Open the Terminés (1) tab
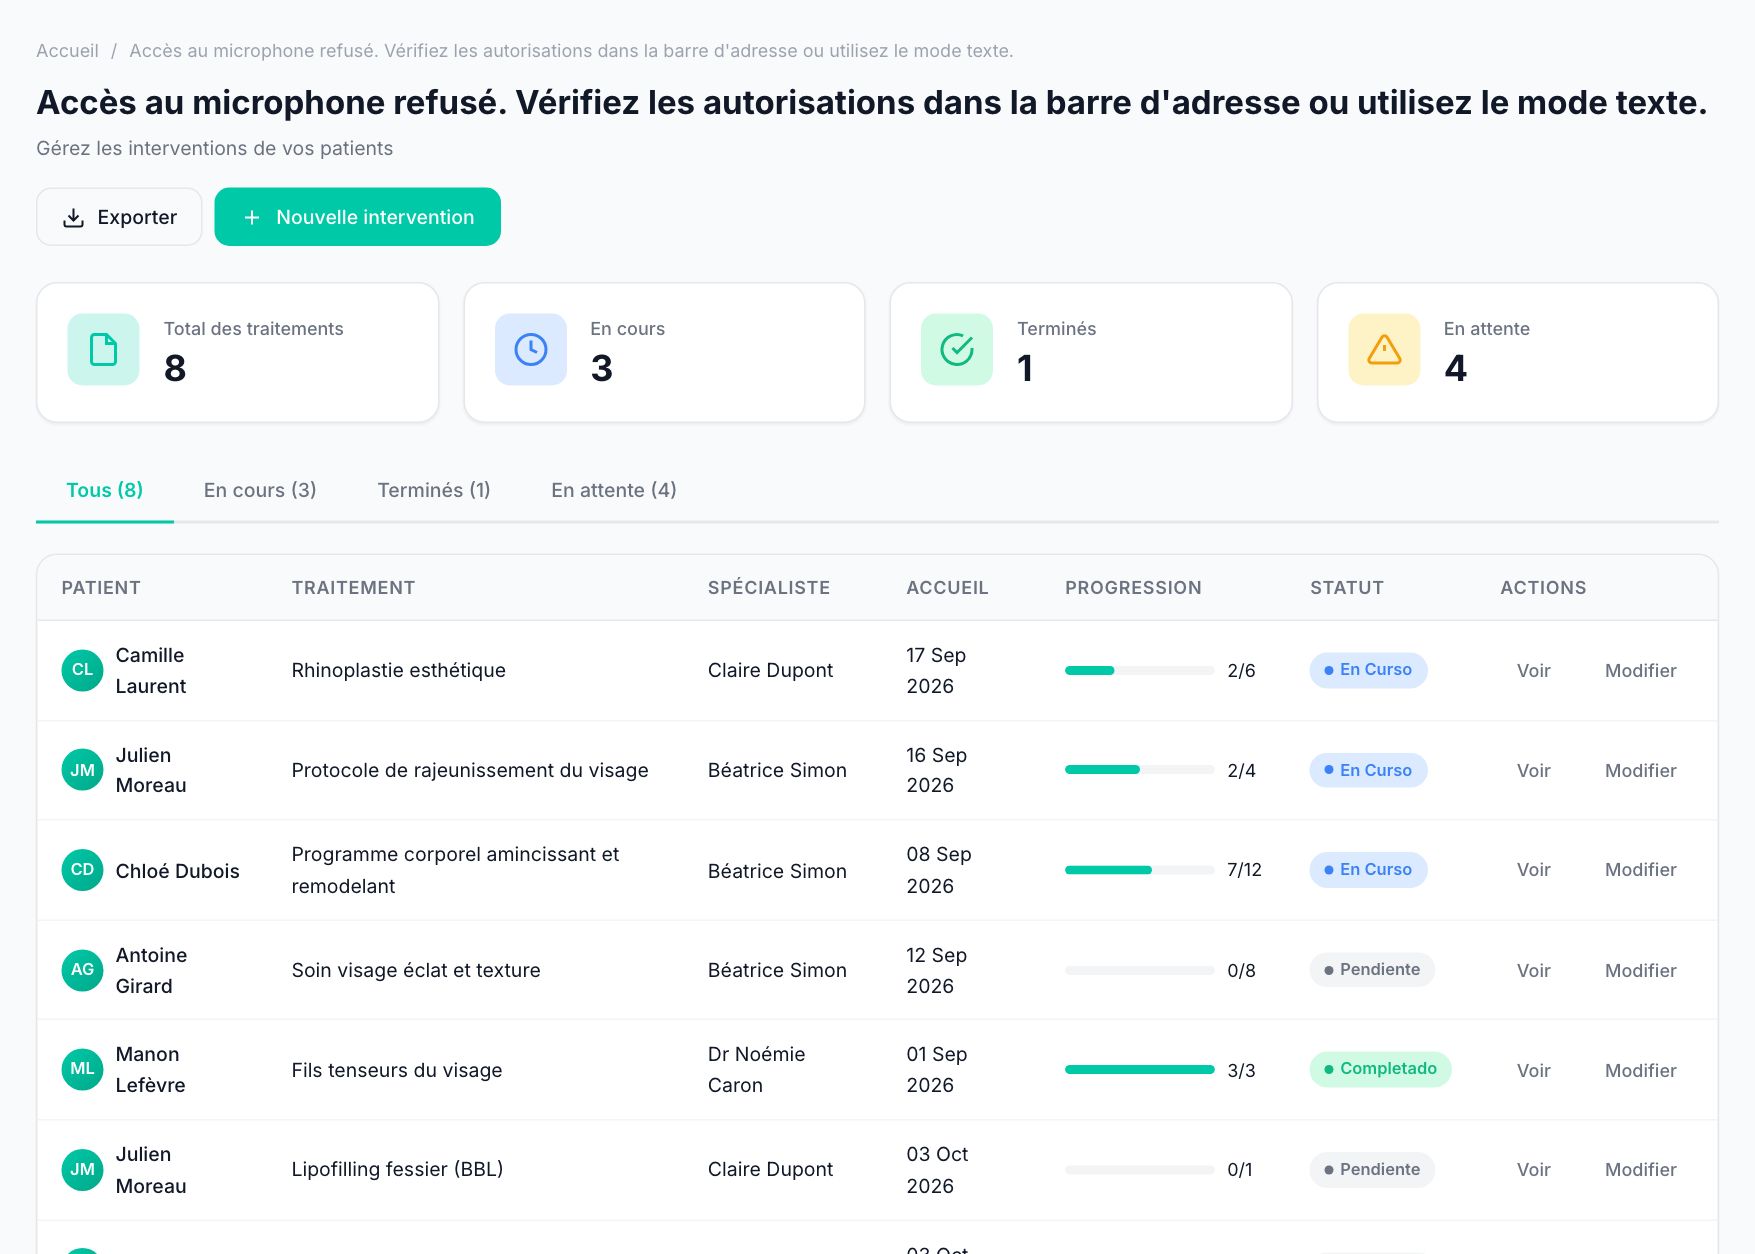The height and width of the screenshot is (1254, 1755). click(x=434, y=490)
